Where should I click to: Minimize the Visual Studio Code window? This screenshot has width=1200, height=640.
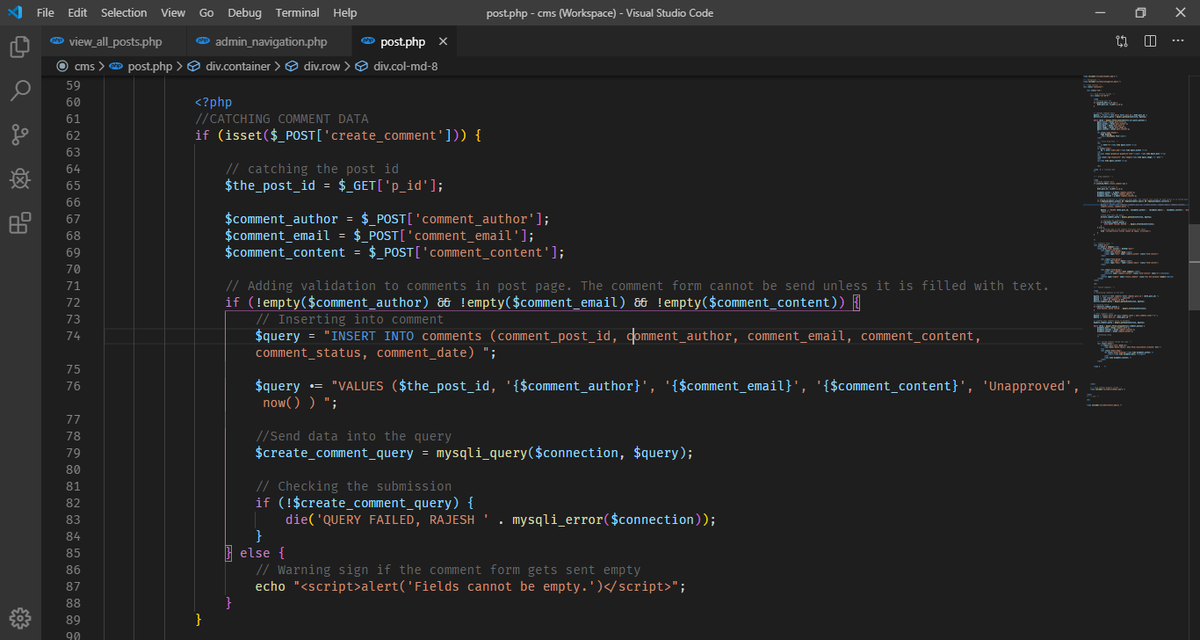1100,12
